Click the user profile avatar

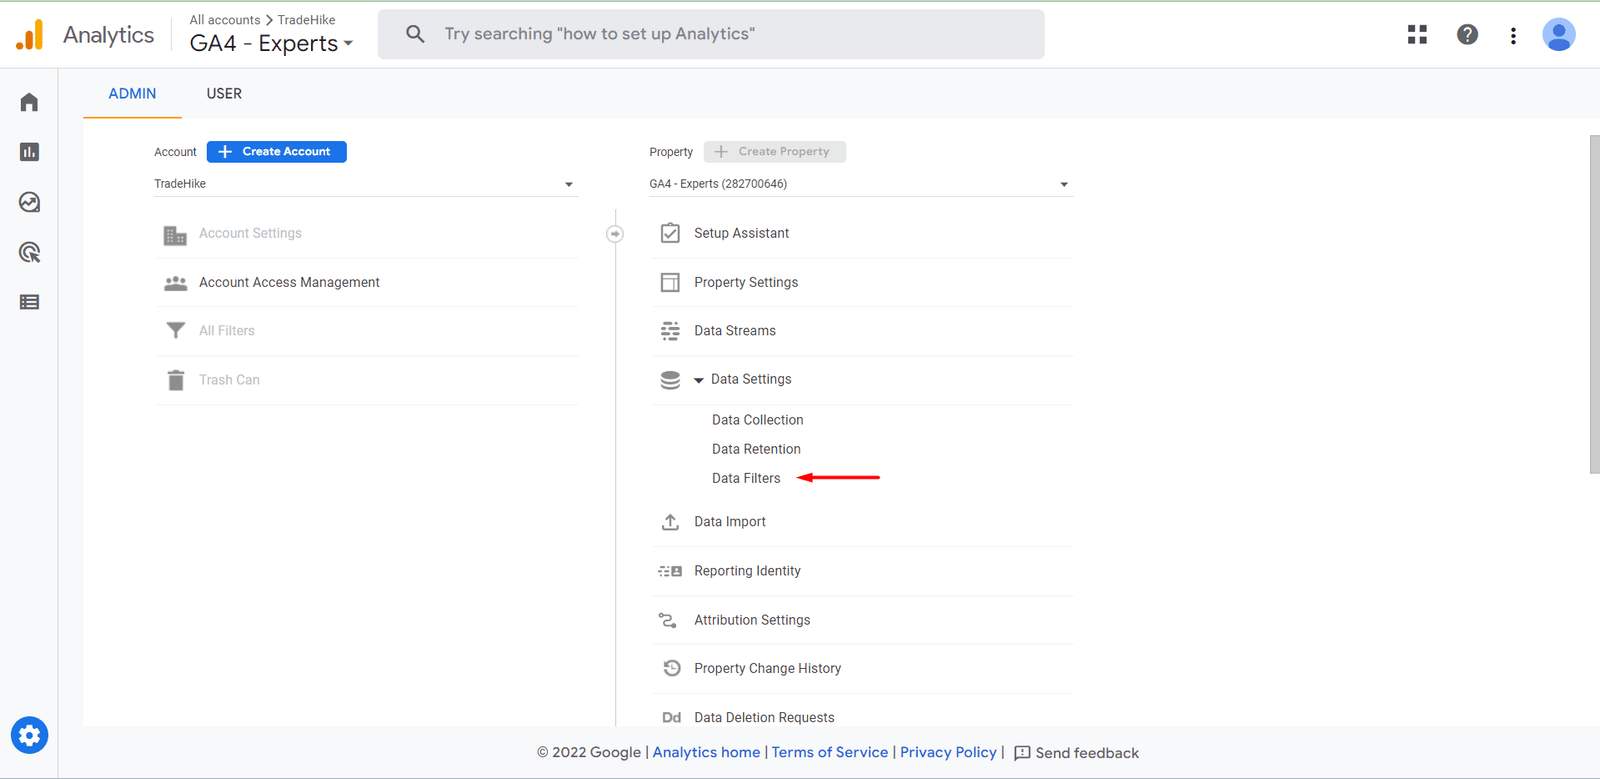1558,35
